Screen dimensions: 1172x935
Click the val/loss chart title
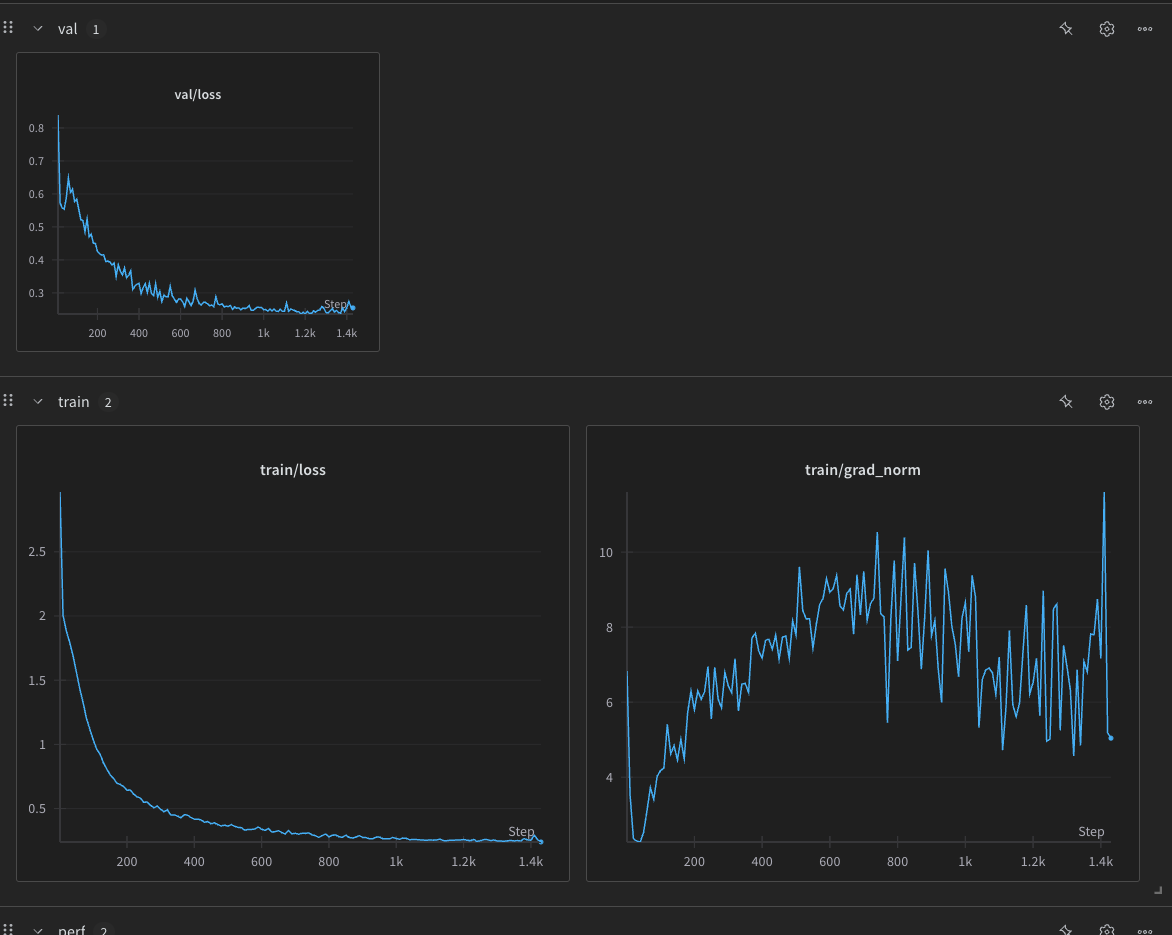[198, 95]
